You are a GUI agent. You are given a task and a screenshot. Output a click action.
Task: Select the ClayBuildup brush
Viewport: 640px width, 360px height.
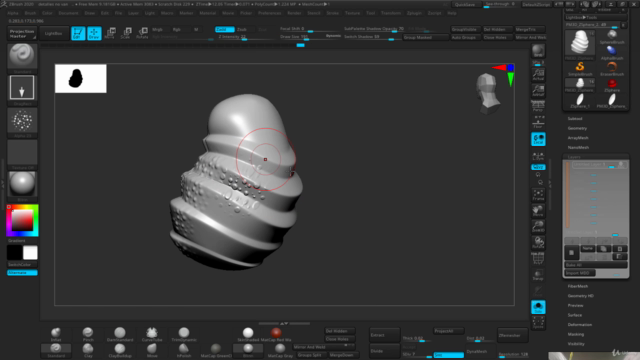point(120,350)
